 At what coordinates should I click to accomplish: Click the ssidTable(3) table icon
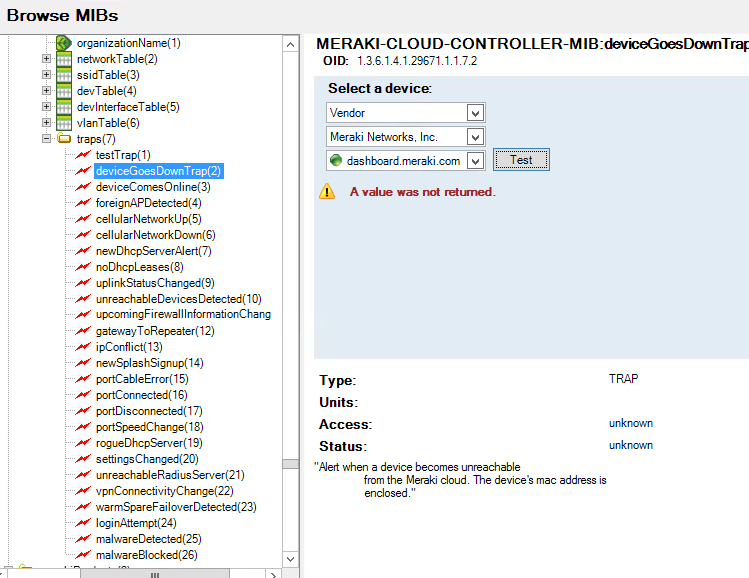tap(64, 75)
